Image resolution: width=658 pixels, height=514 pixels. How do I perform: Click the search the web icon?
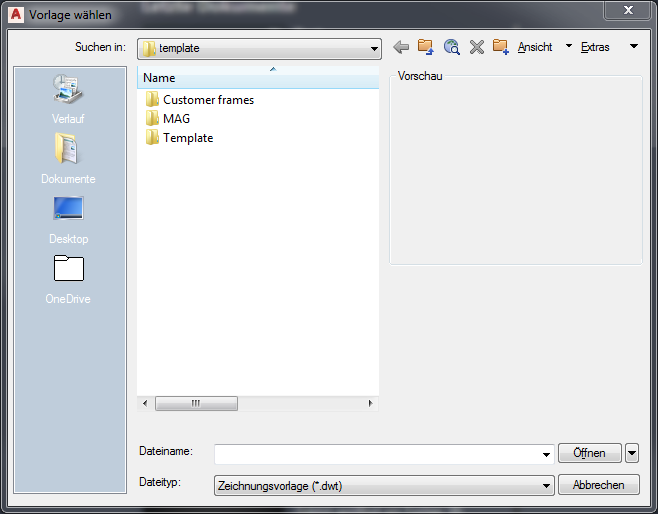[x=451, y=47]
